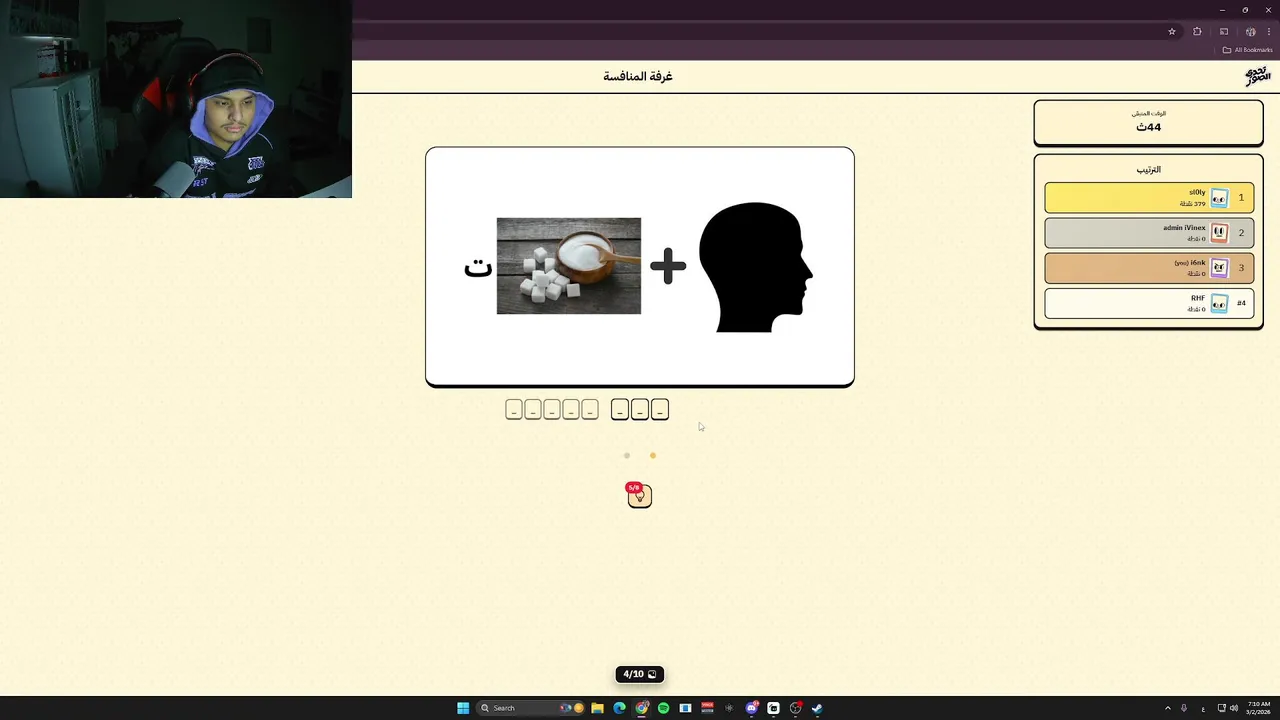The height and width of the screenshot is (720, 1280).
Task: Click the الترتيب leaderboard heading
Action: click(1148, 170)
